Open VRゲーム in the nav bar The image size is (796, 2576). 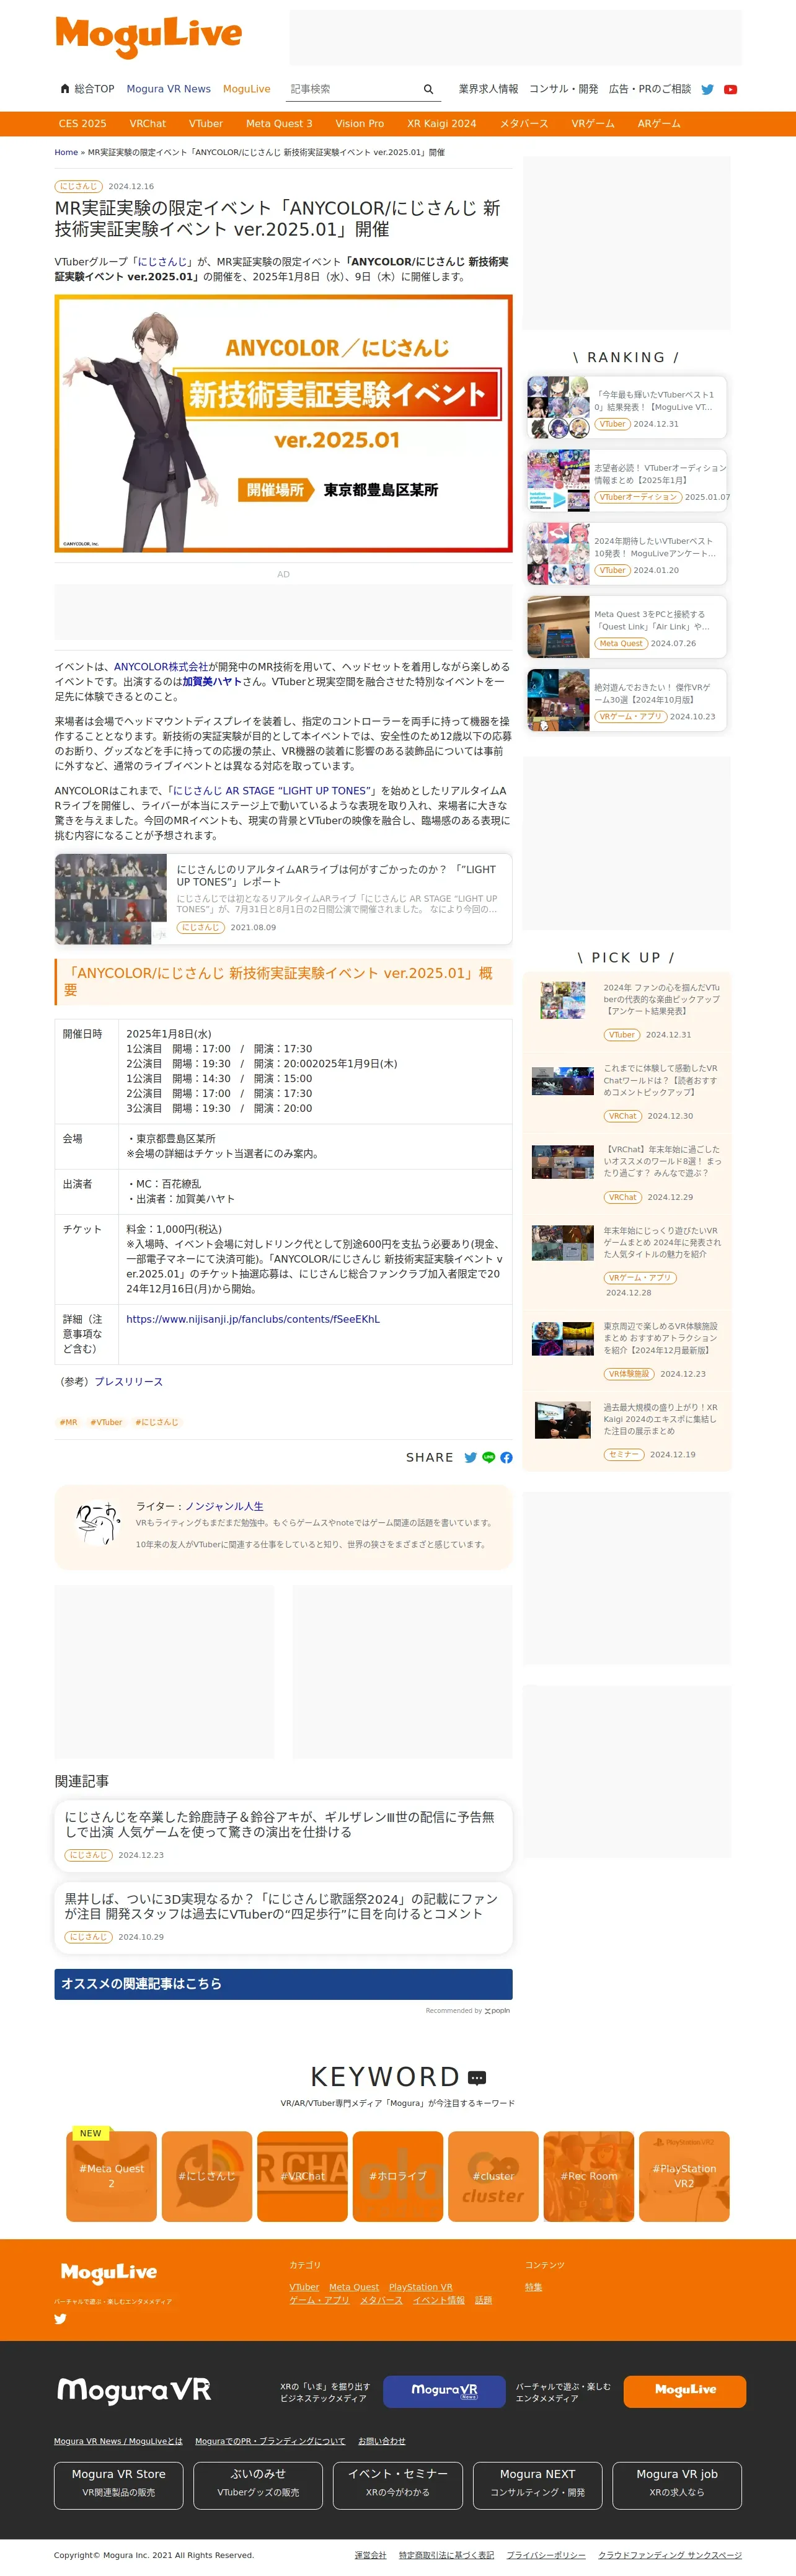[x=593, y=124]
